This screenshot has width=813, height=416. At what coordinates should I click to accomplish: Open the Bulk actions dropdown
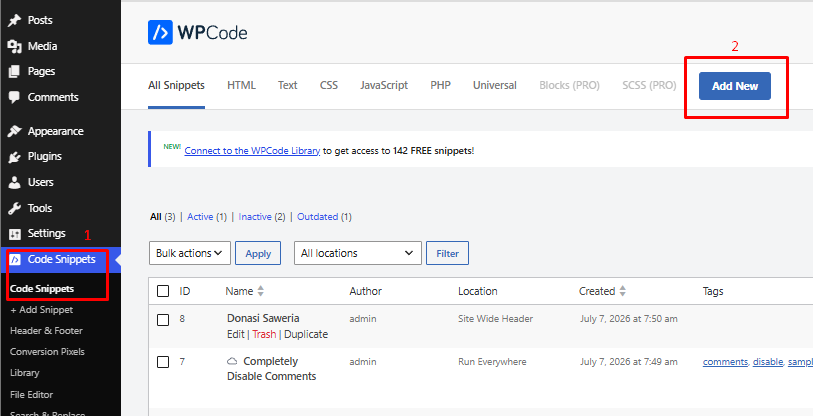[x=190, y=253]
